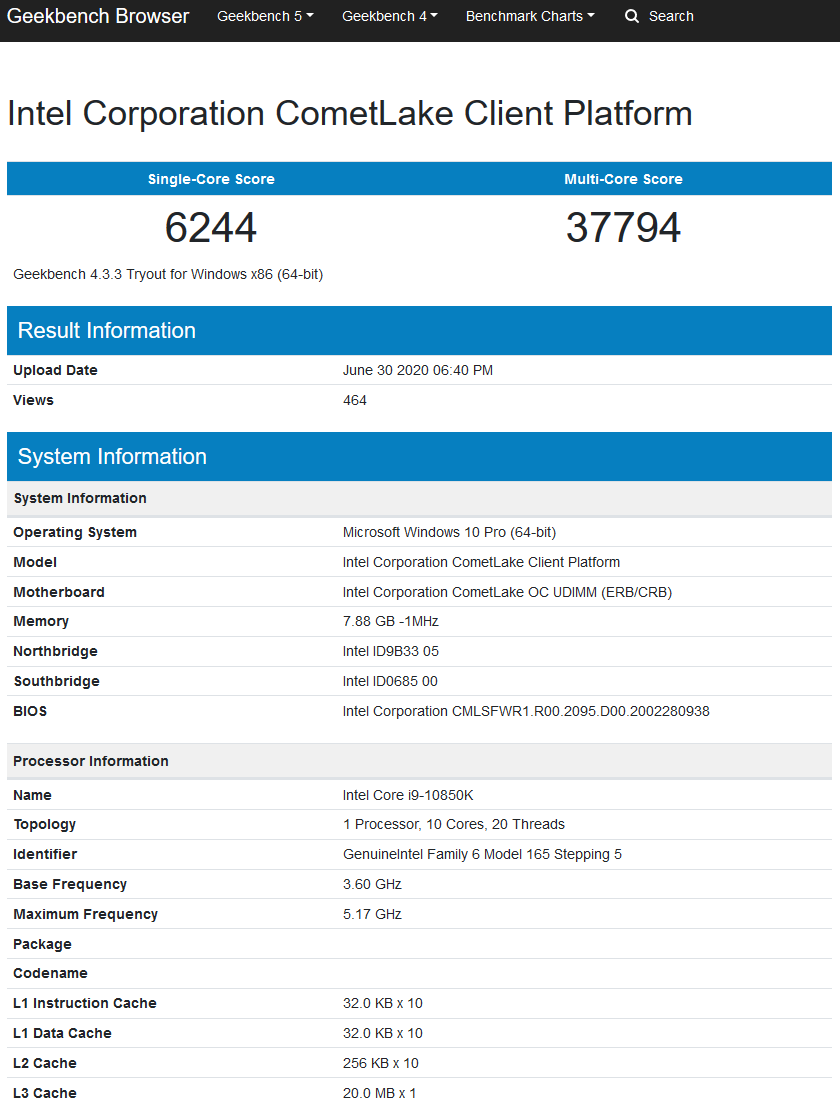This screenshot has height=1105, width=840.
Task: Click the L2 cache 256 KB x 10 value
Action: click(x=381, y=1063)
